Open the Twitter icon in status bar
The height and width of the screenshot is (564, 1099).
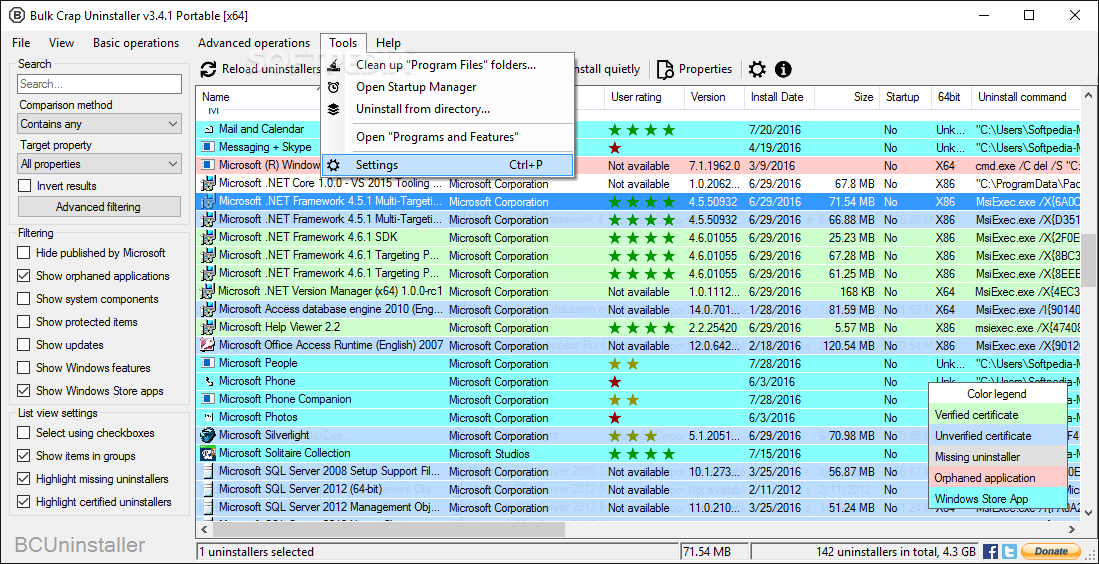[x=1009, y=551]
